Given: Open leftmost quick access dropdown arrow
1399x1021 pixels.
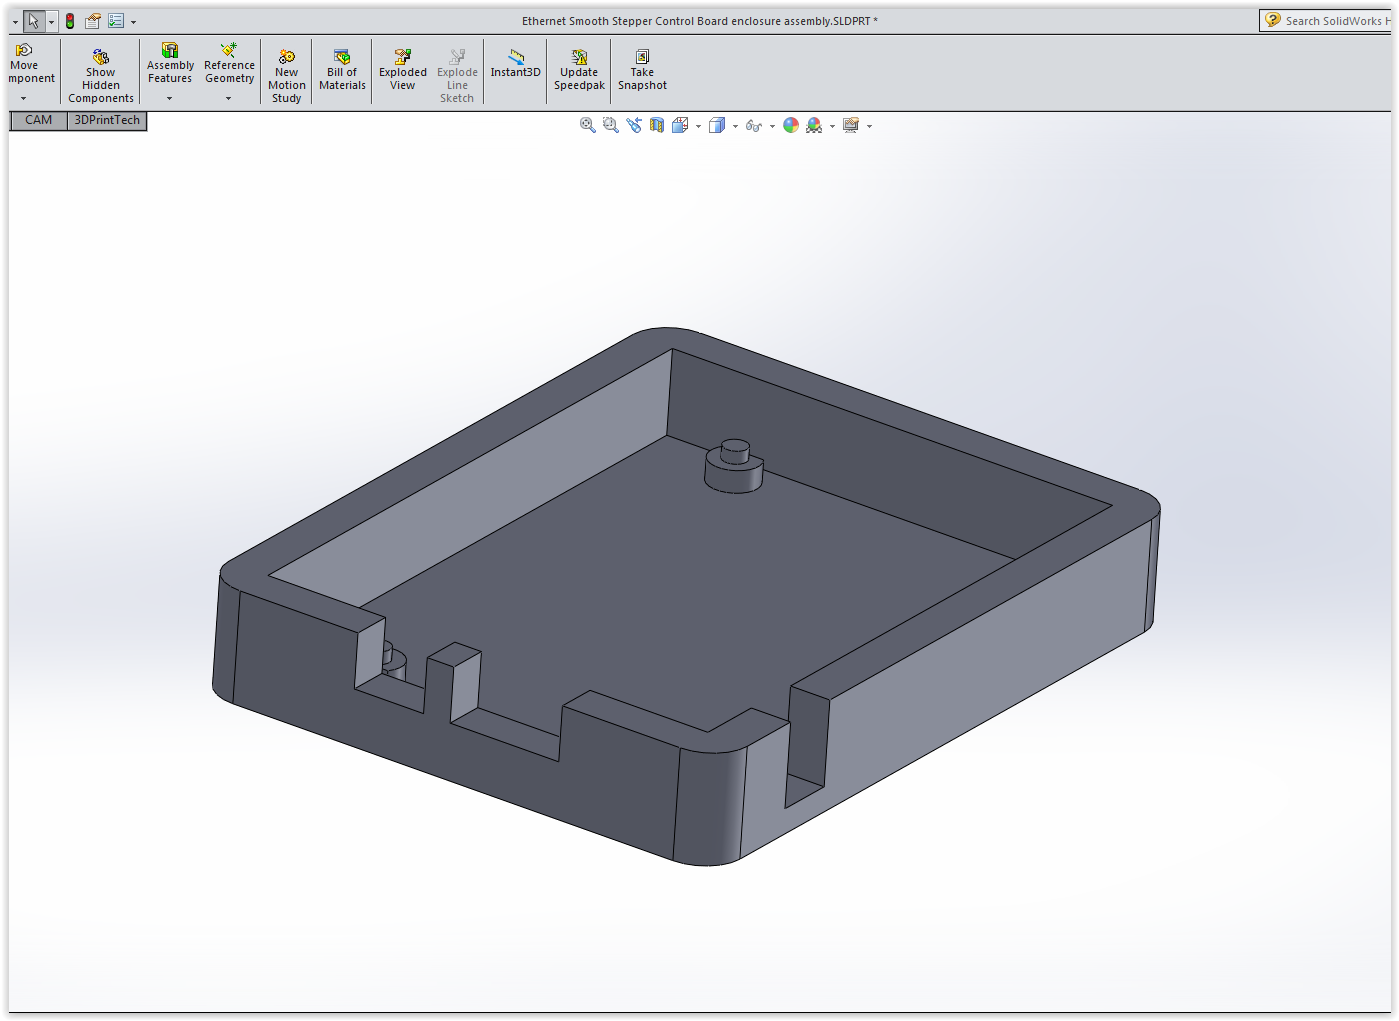Looking at the screenshot, I should pyautogui.click(x=15, y=21).
